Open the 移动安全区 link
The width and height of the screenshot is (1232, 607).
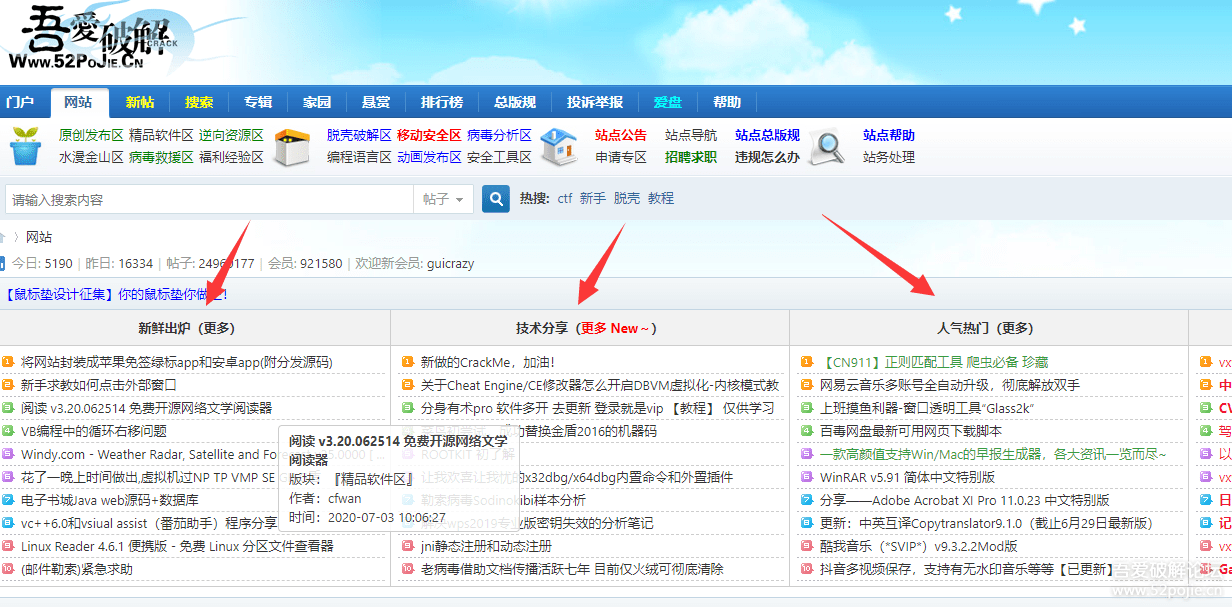click(x=429, y=135)
